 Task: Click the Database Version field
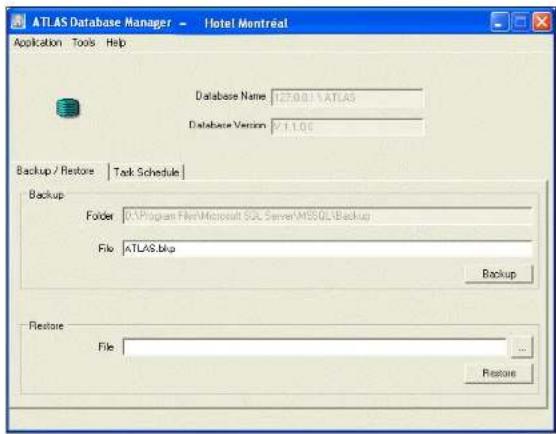[347, 127]
